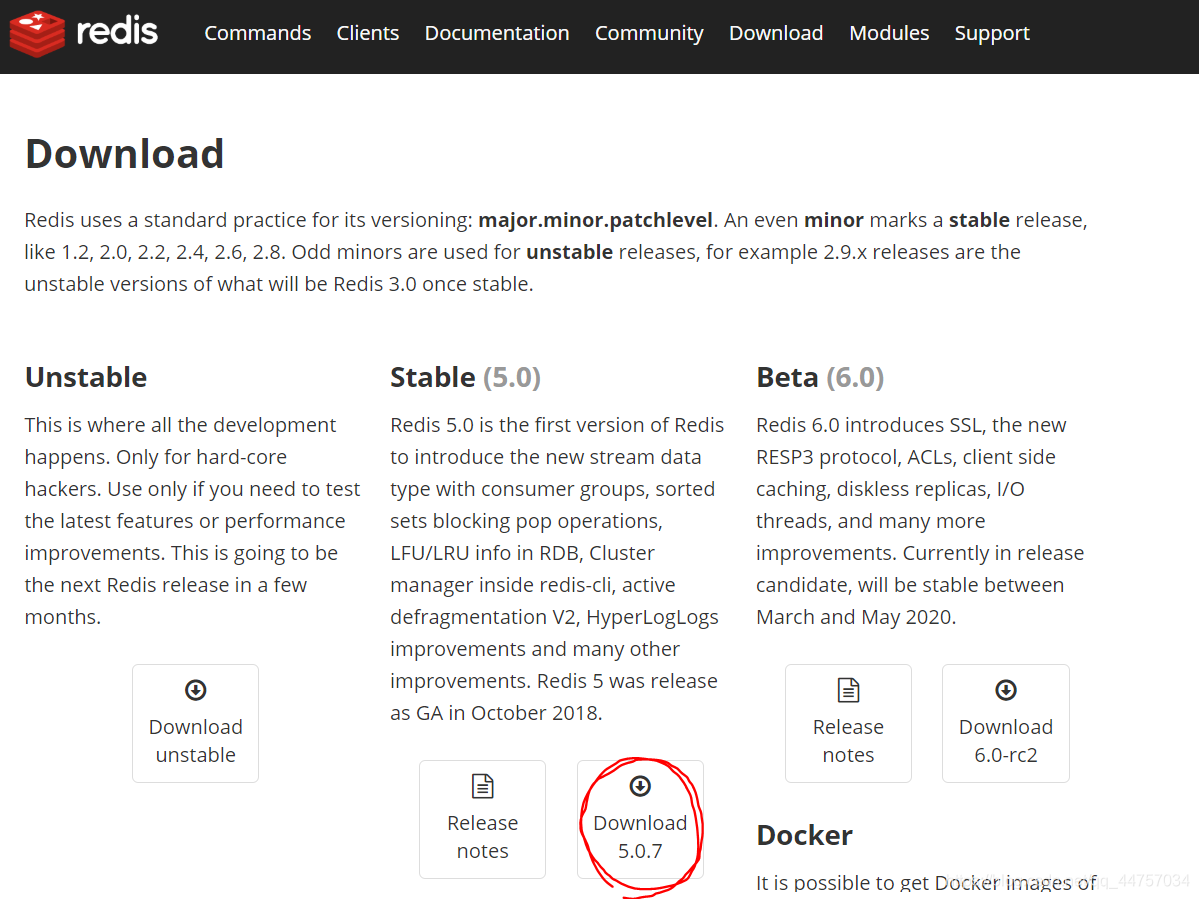Image resolution: width=1199 pixels, height=899 pixels.
Task: Open the Commands menu item
Action: (258, 33)
